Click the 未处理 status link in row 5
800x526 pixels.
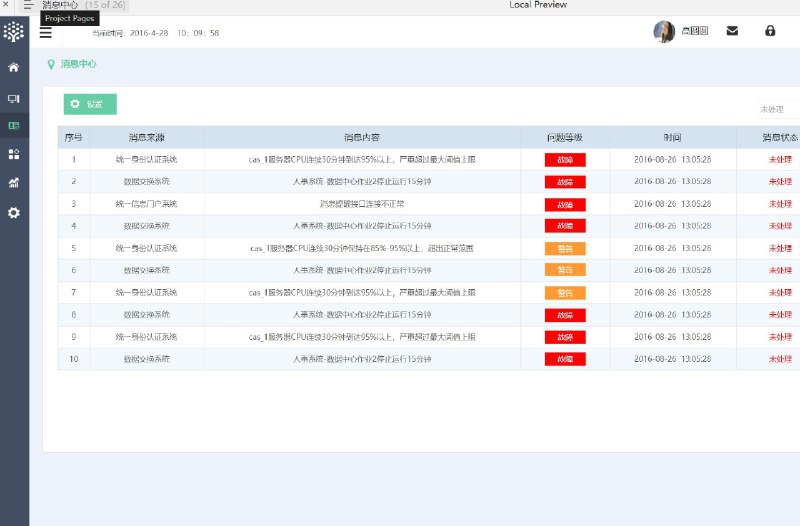point(781,248)
